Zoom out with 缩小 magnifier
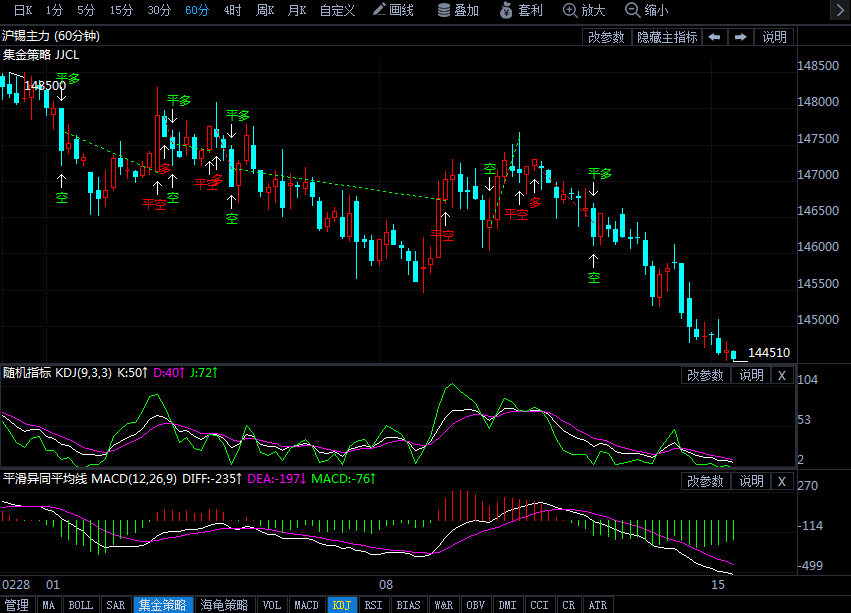 click(647, 10)
